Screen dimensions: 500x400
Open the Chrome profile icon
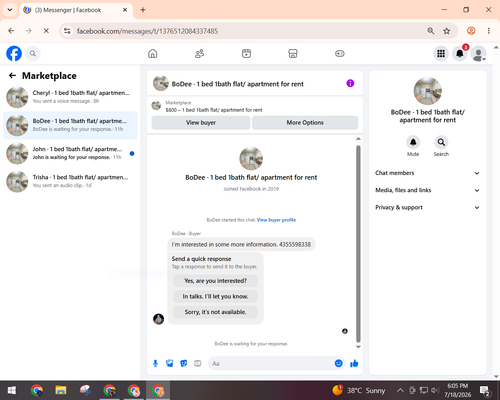471,31
